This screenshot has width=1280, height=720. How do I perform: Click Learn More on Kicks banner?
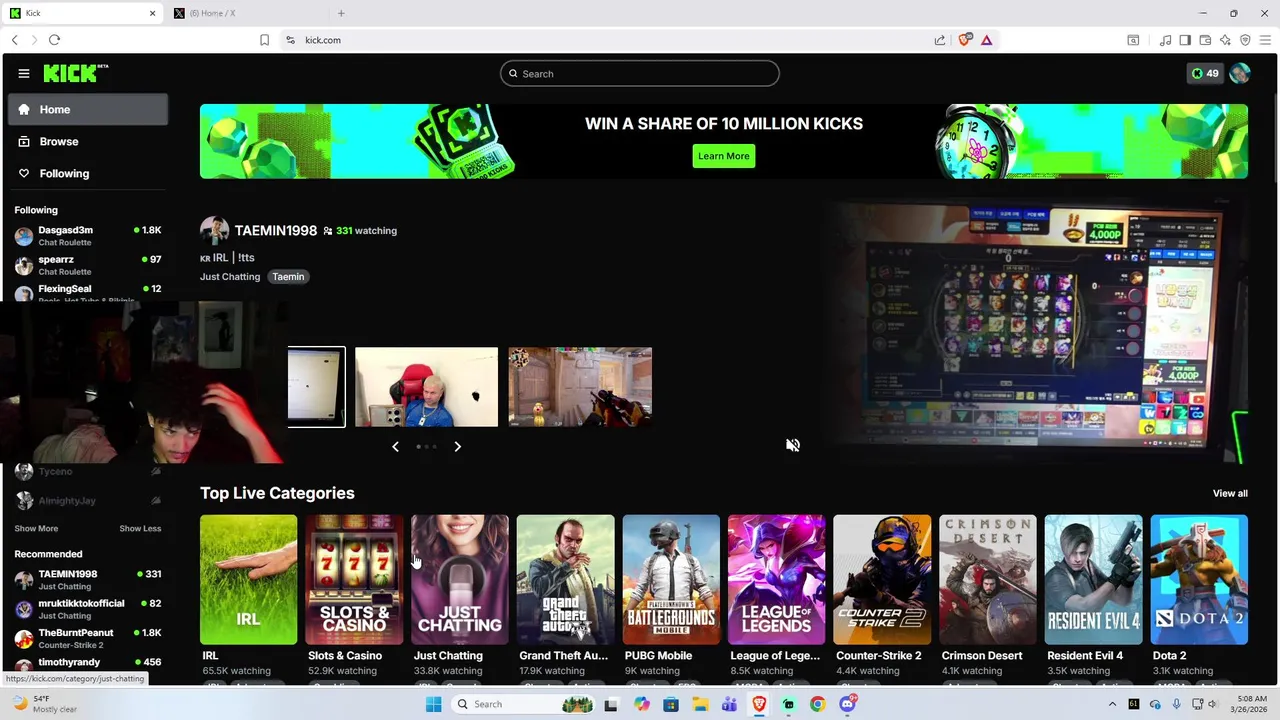[x=723, y=156]
